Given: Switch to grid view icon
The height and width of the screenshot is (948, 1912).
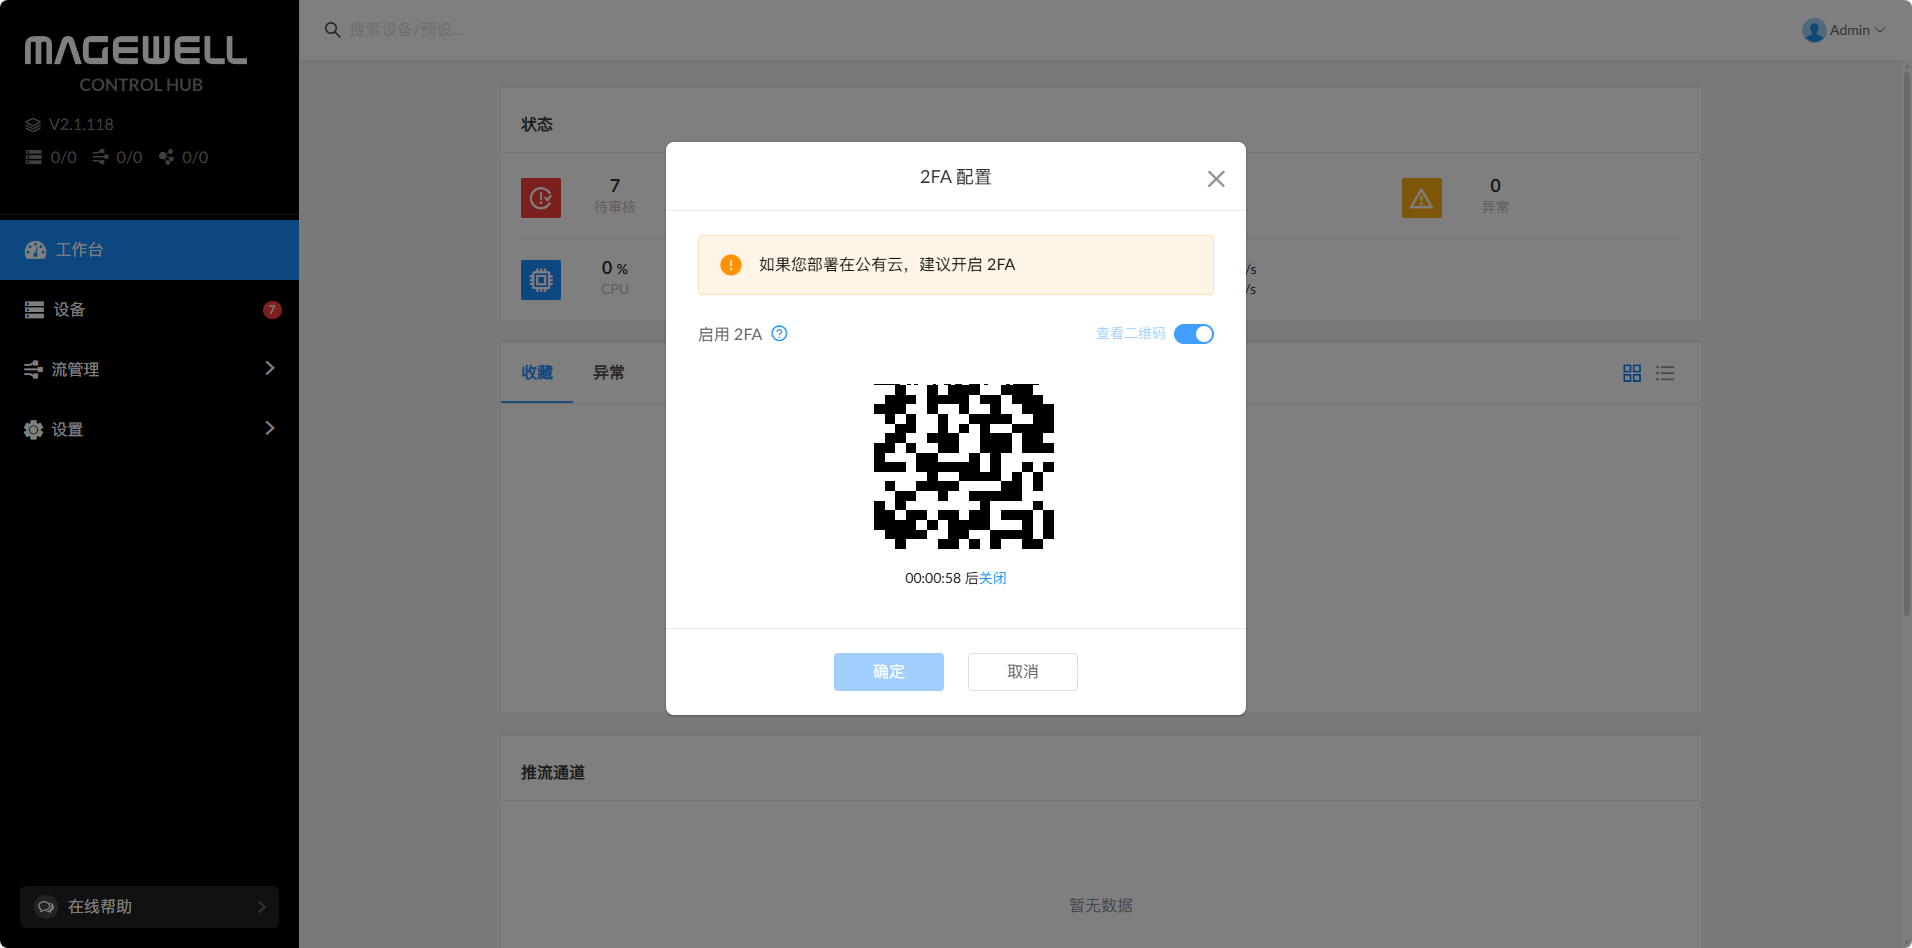Looking at the screenshot, I should coord(1632,373).
